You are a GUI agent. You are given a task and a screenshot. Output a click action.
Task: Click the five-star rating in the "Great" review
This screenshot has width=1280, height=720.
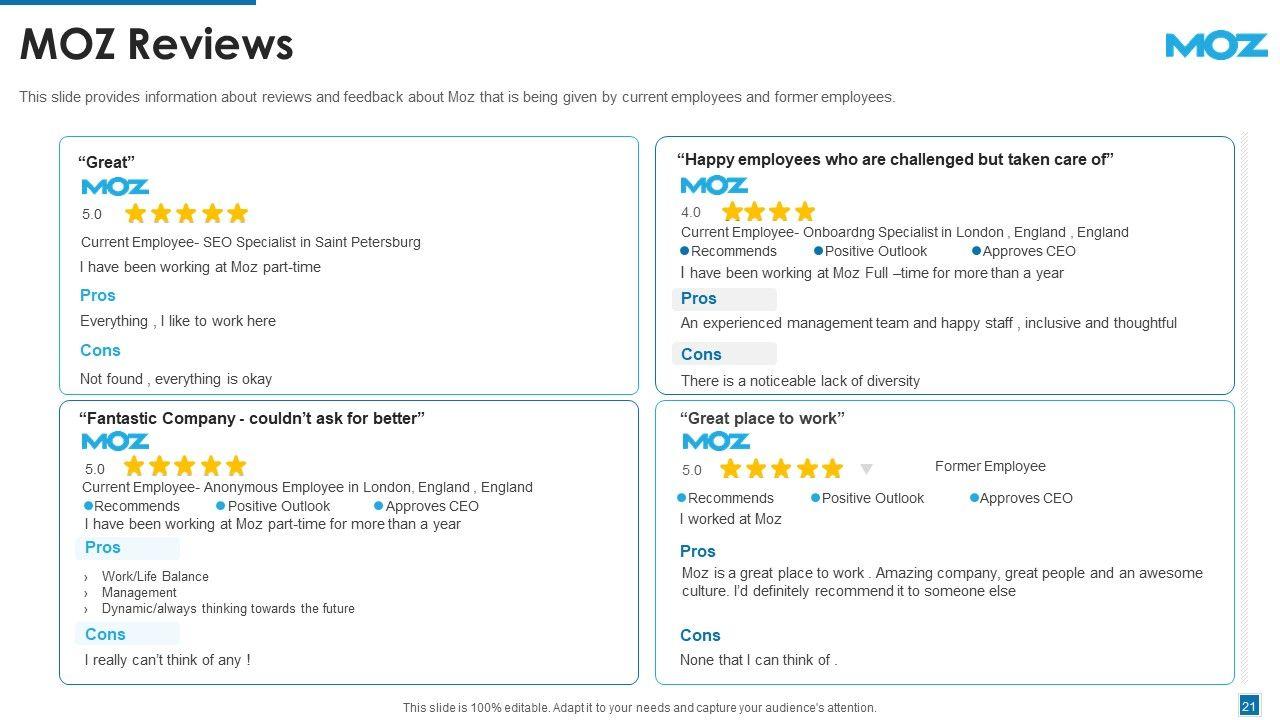(x=186, y=213)
